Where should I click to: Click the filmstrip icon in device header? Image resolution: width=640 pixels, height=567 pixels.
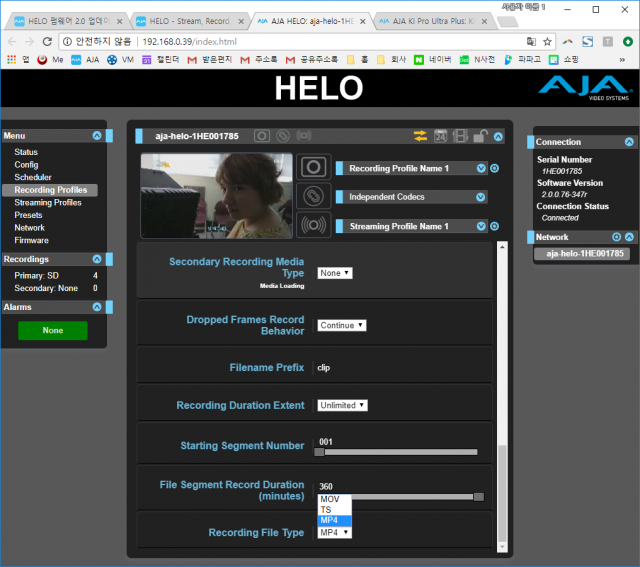(460, 136)
